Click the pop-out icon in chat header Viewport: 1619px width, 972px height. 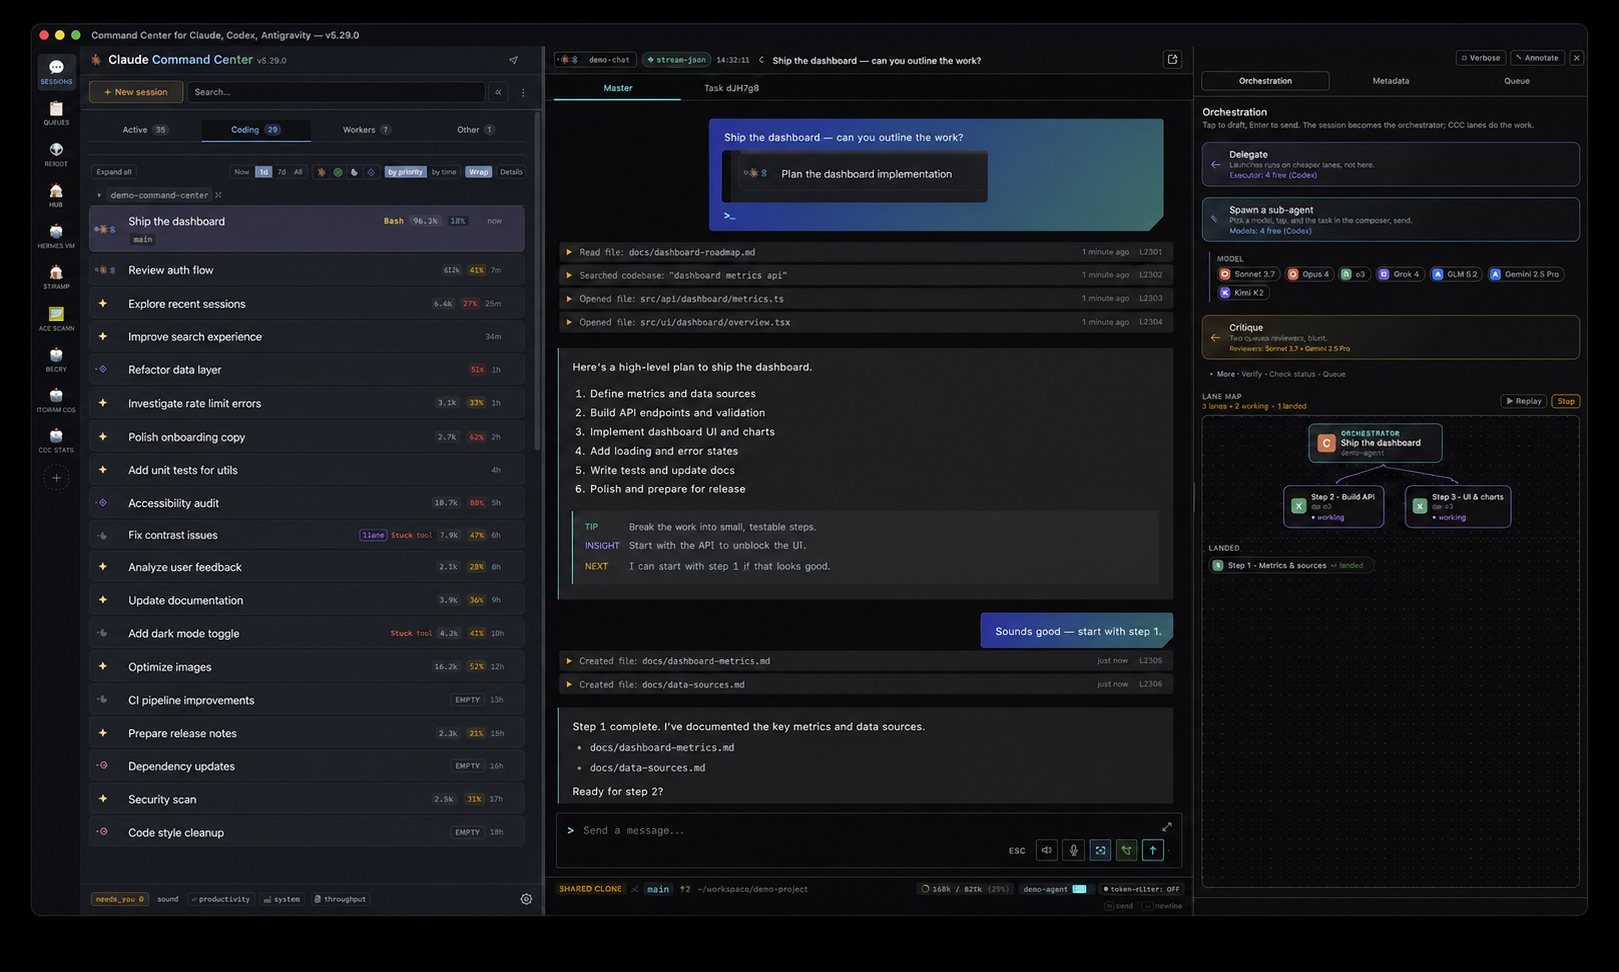[1172, 60]
